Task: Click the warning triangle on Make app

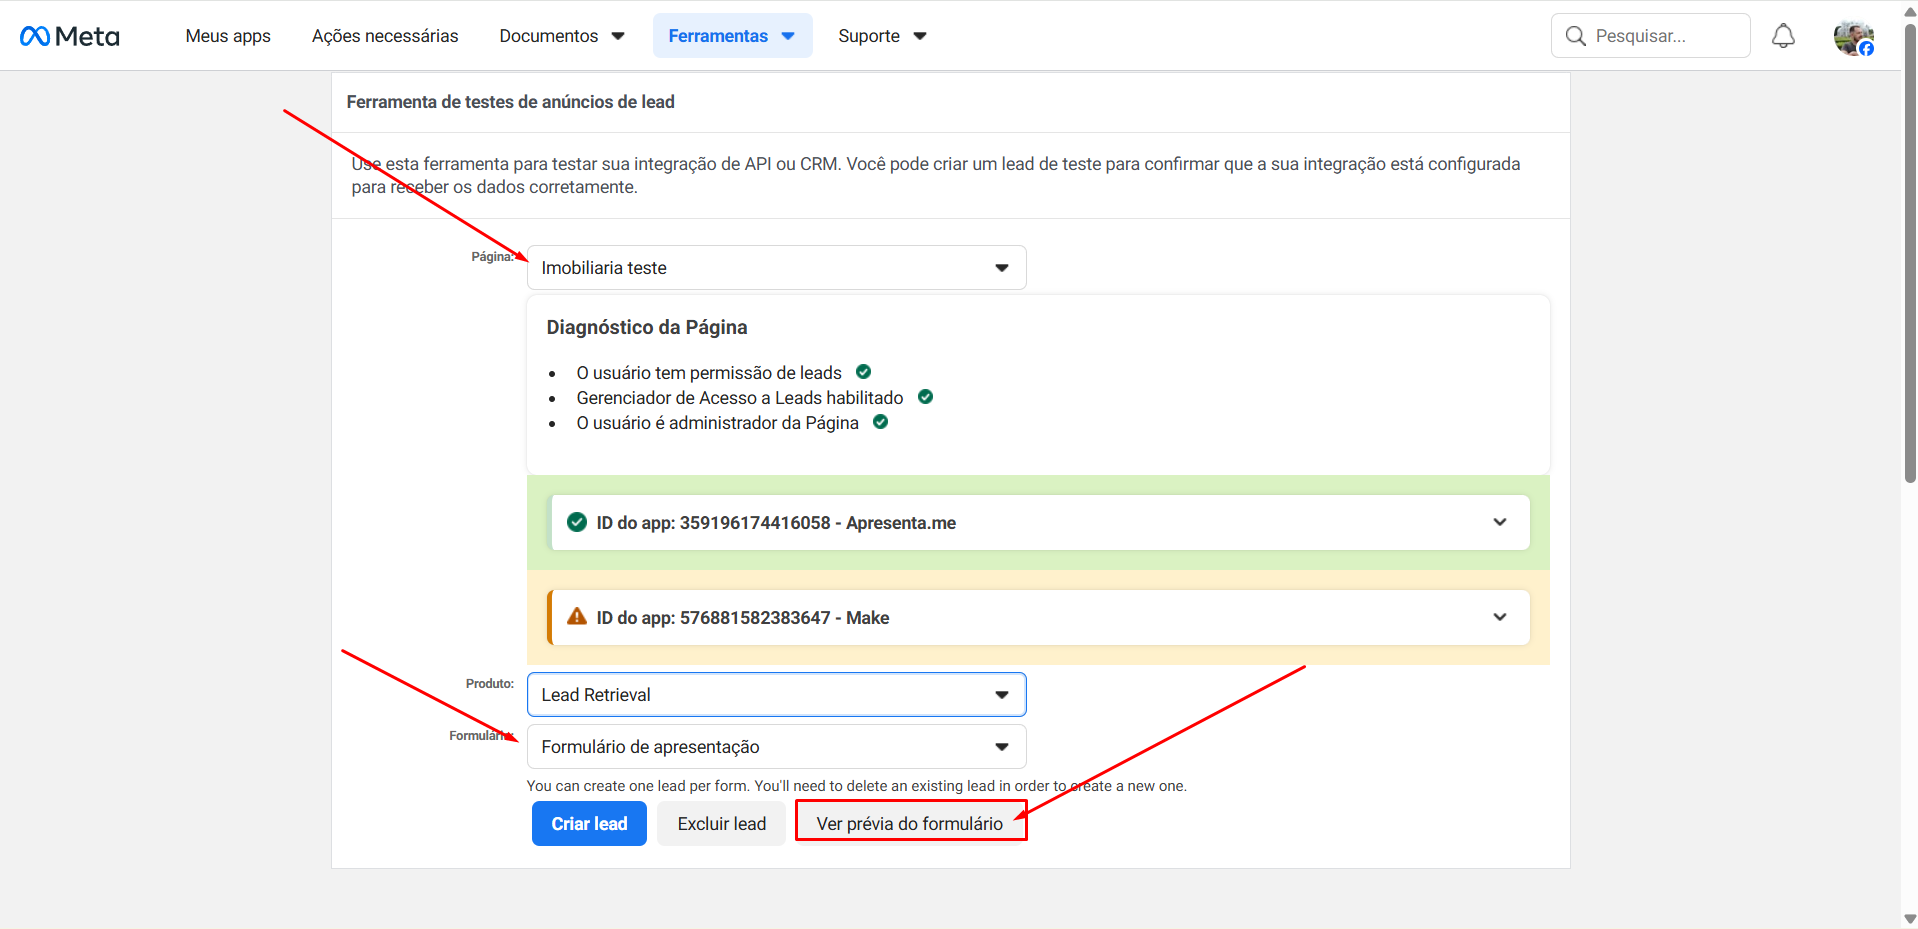Action: pos(577,617)
